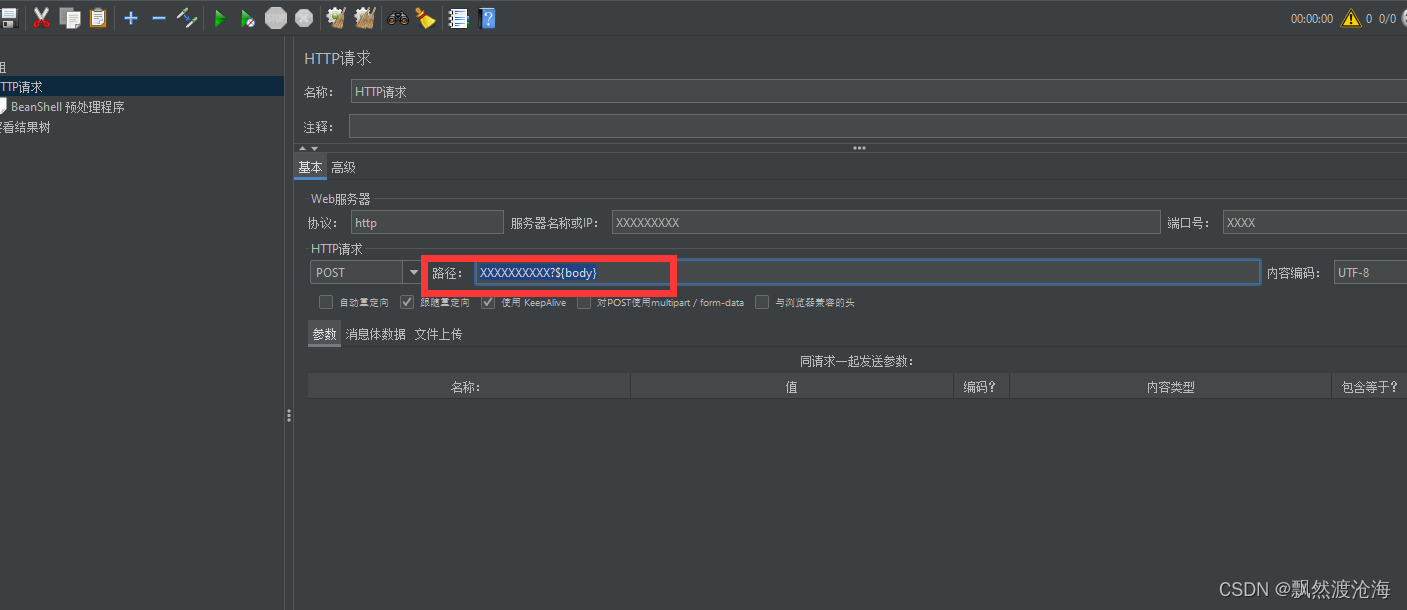This screenshot has width=1407, height=610.
Task: Click the Paste clipboard icon
Action: point(98,18)
